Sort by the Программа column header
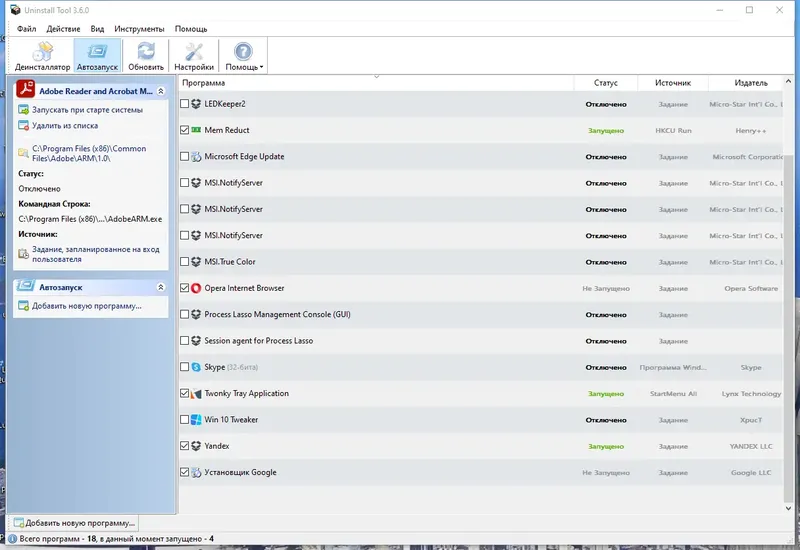800x550 pixels. 376,83
